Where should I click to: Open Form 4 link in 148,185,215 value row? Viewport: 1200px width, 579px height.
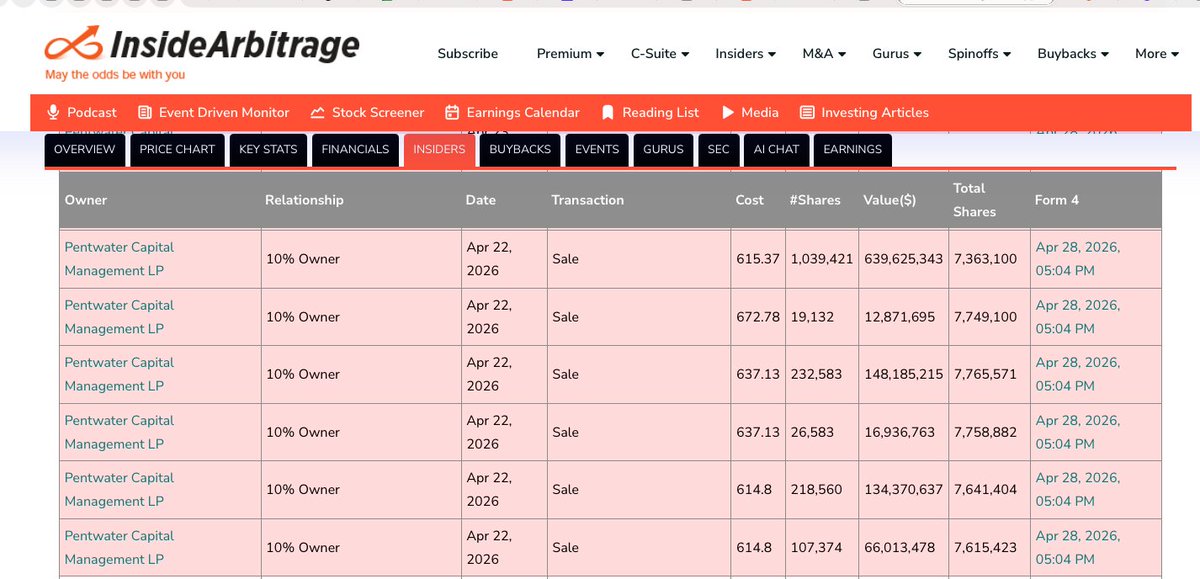[x=1078, y=374]
